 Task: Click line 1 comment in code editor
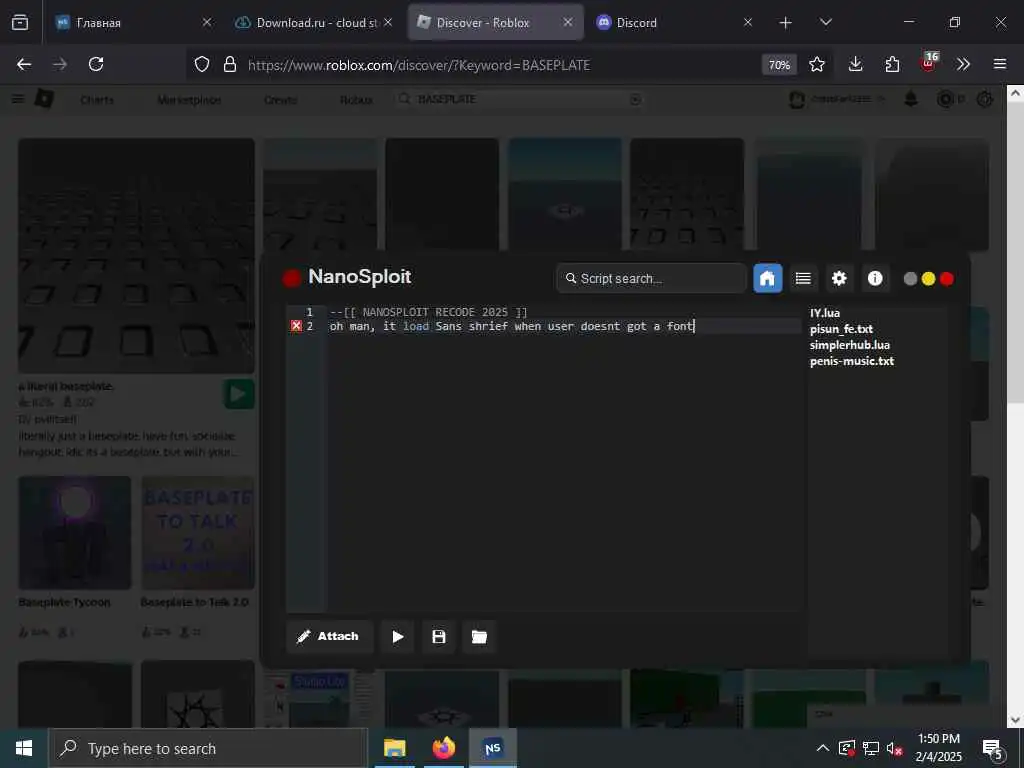[x=428, y=312]
